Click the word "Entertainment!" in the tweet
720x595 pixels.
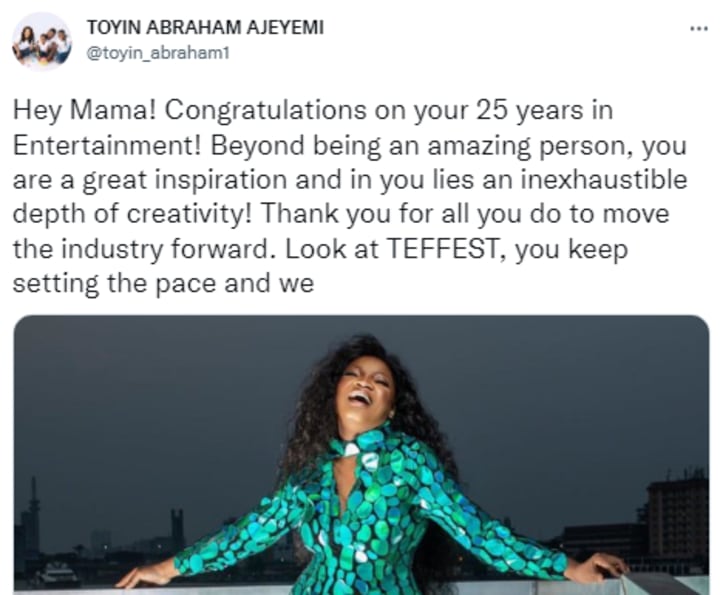[x=107, y=146]
